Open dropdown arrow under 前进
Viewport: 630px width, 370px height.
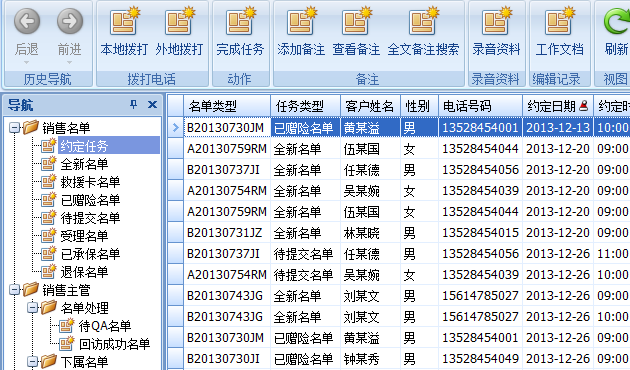(69, 62)
